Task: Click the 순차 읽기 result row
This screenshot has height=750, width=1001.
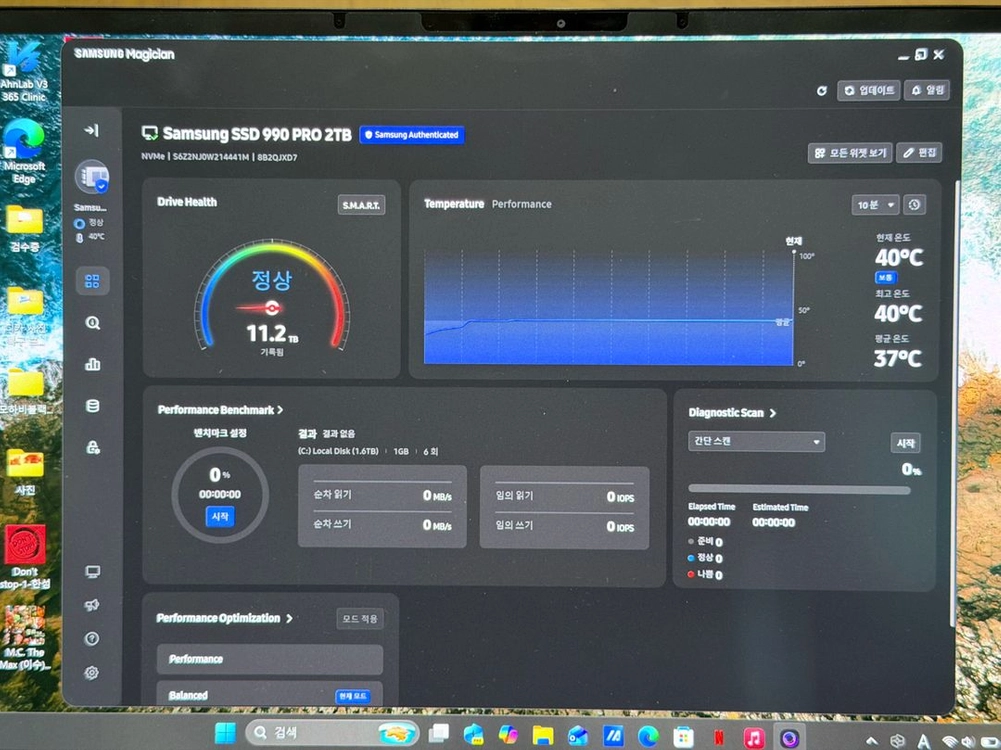Action: click(x=382, y=495)
